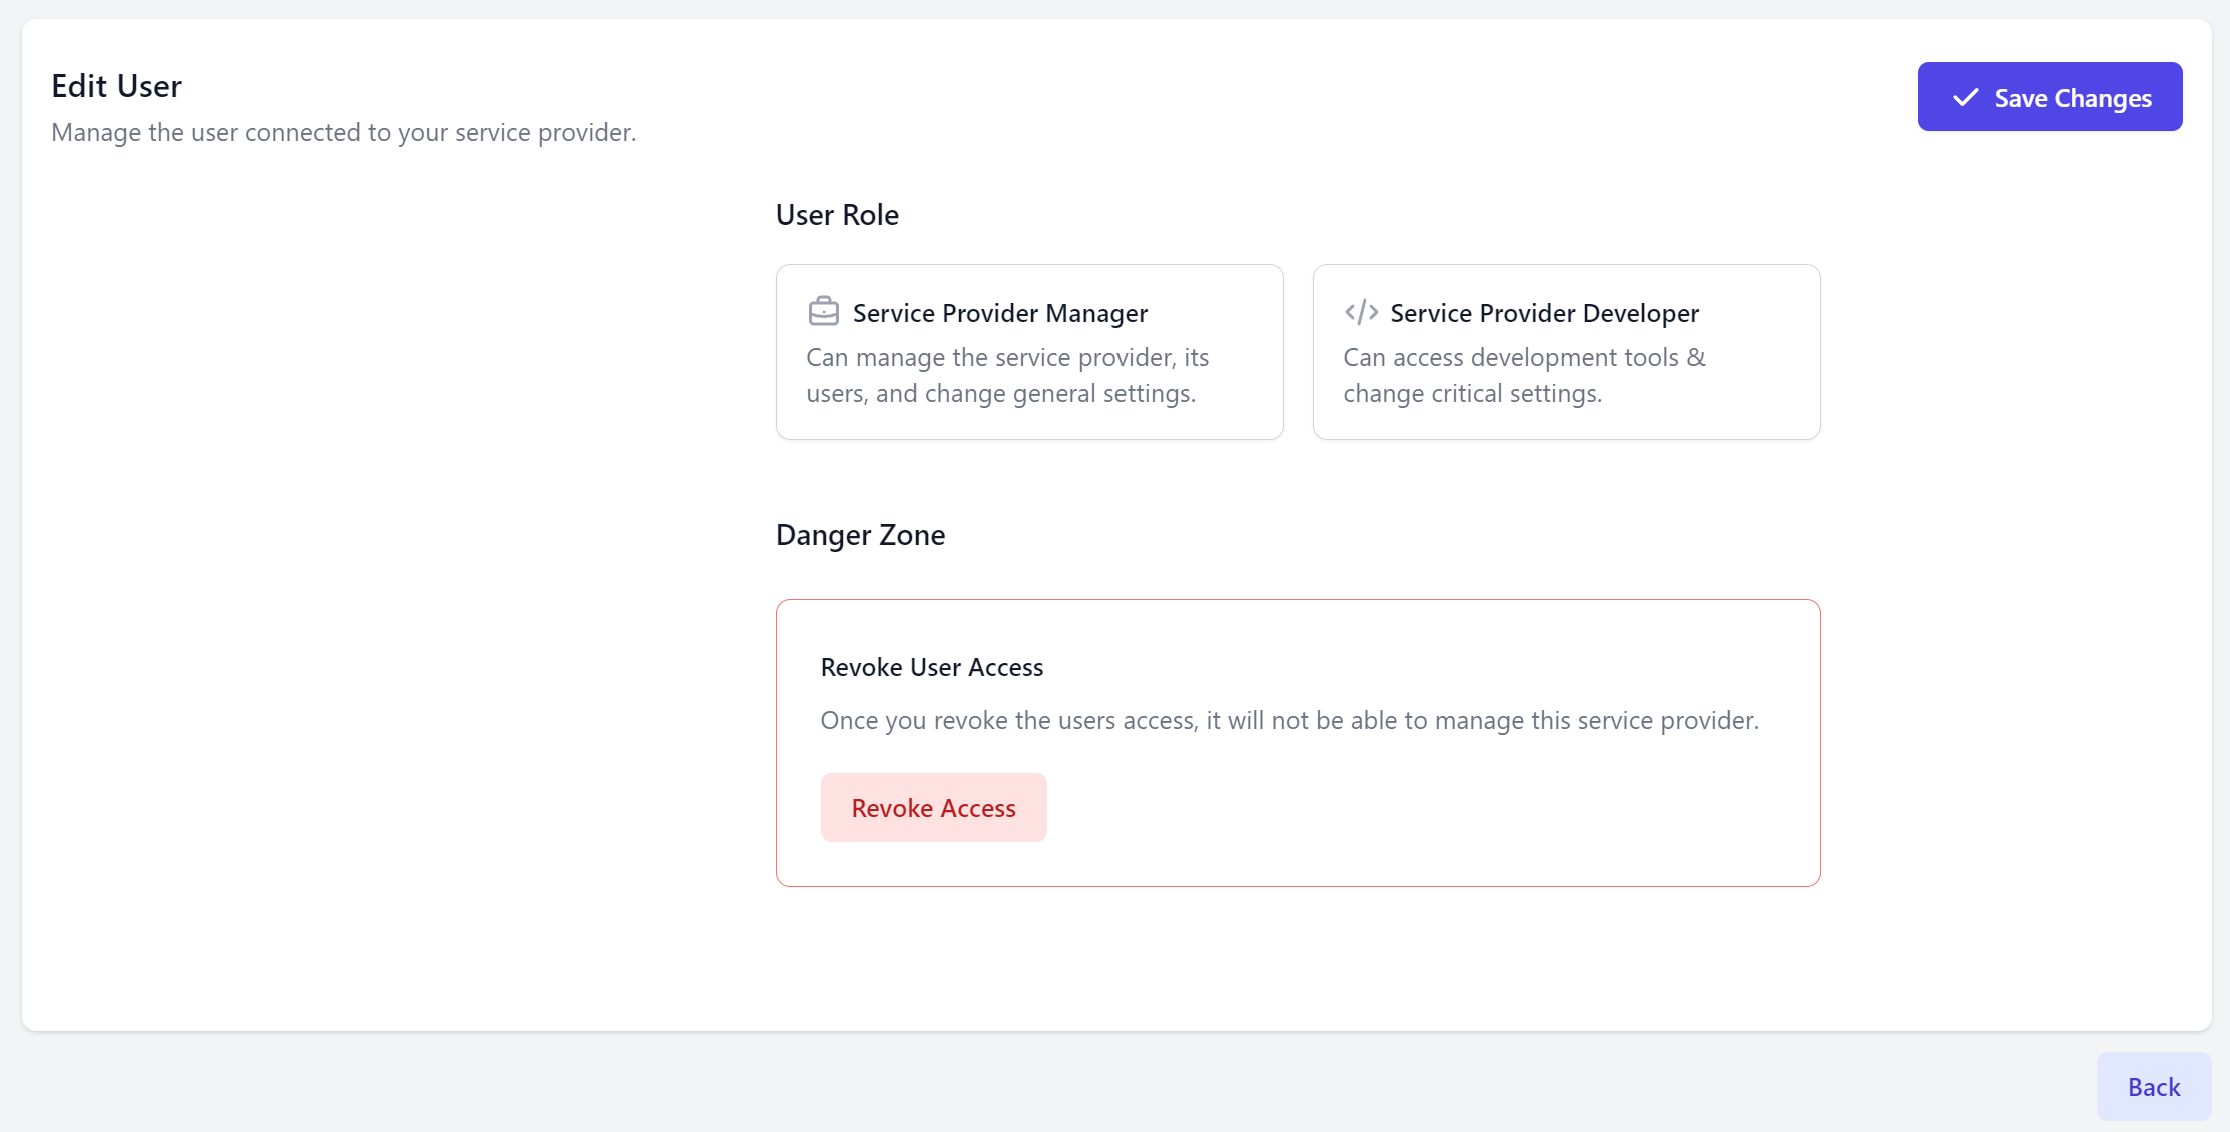
Task: Click the manage user description under Edit User
Action: click(343, 132)
